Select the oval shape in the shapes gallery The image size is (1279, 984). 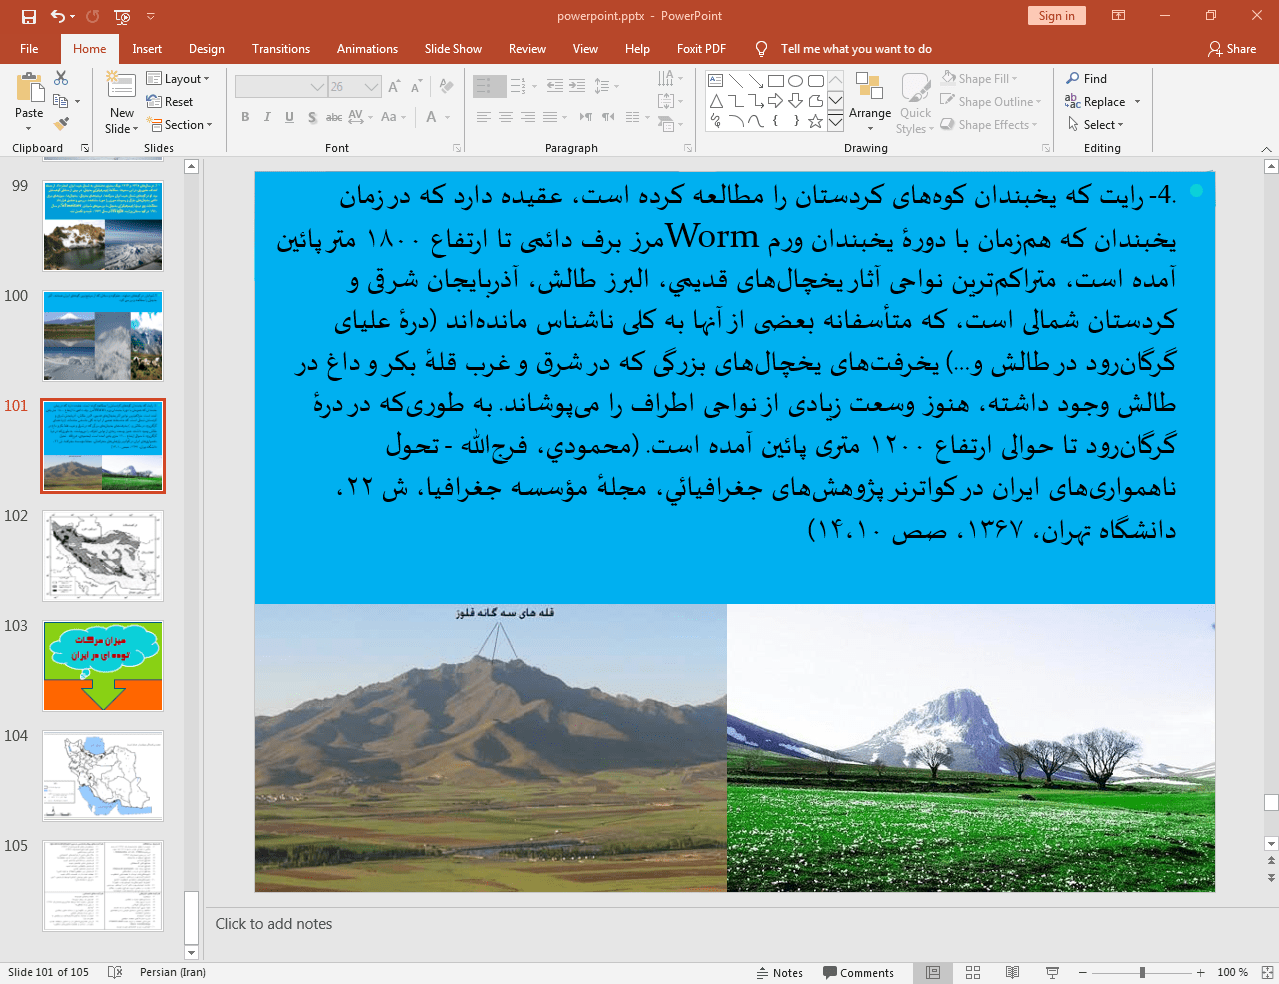click(796, 81)
